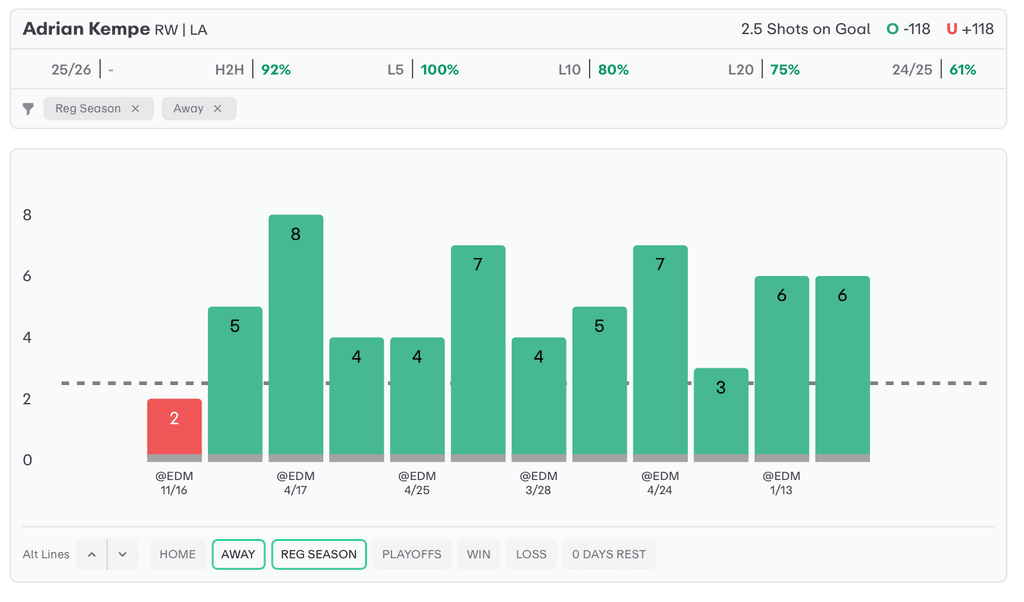This screenshot has height=602, width=1024.
Task: Filter games by WIN
Action: pyautogui.click(x=479, y=554)
